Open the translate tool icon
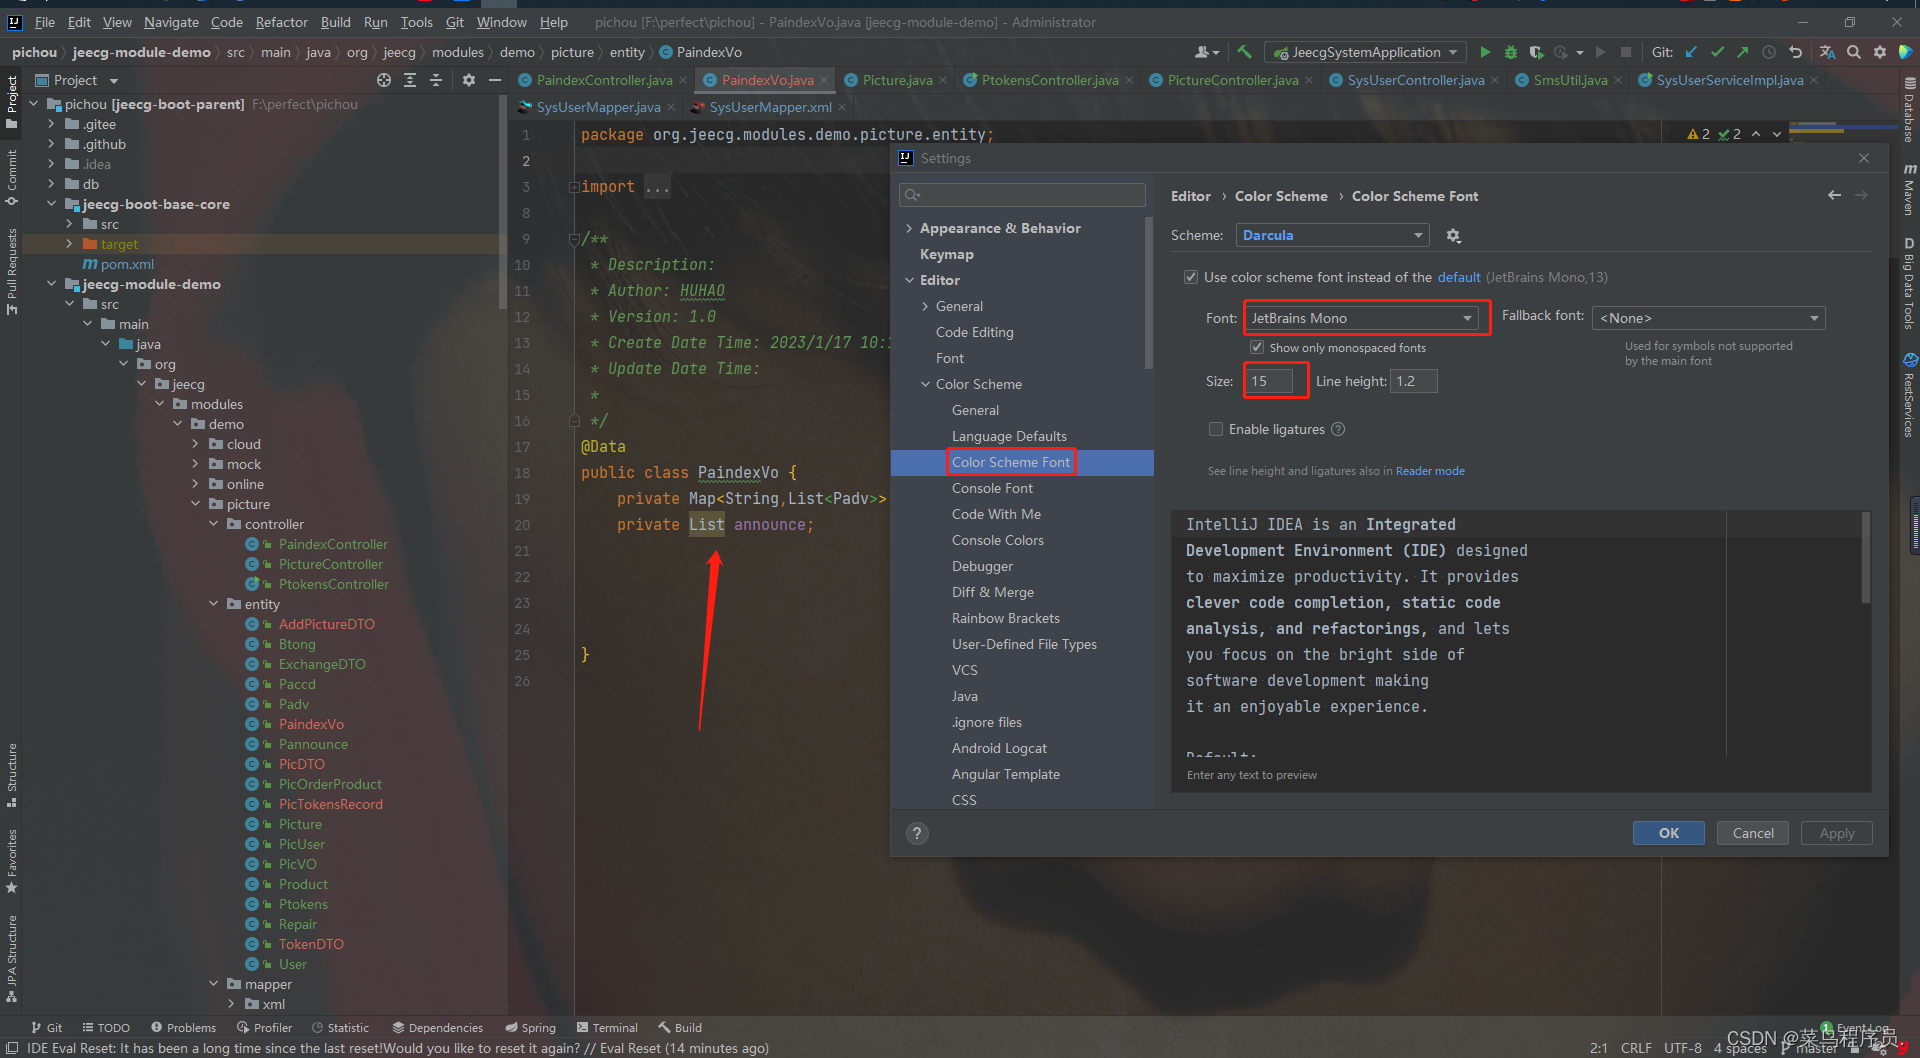1920x1058 pixels. point(1828,52)
